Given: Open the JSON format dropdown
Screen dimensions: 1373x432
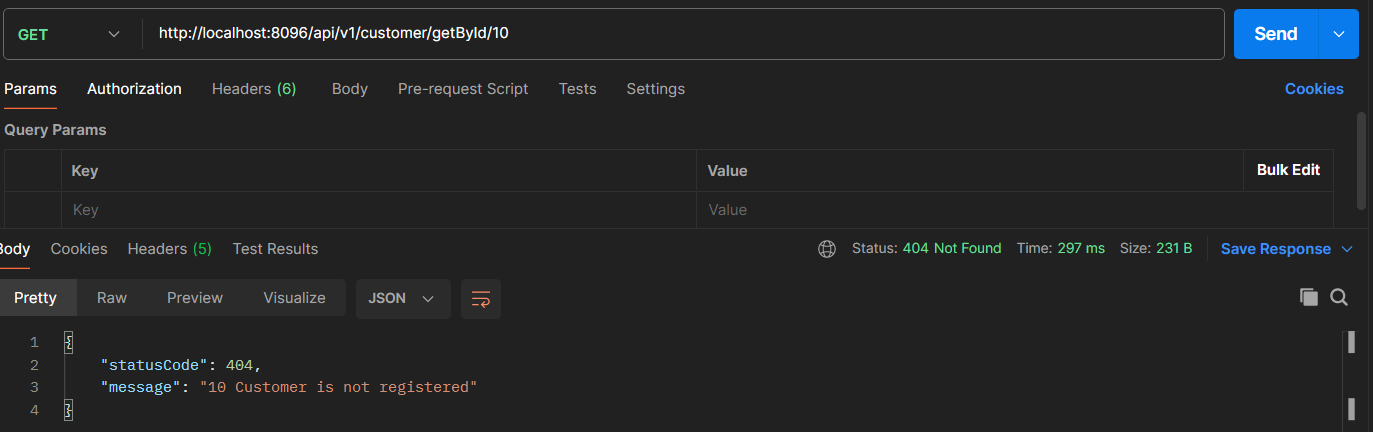Looking at the screenshot, I should click(x=402, y=298).
